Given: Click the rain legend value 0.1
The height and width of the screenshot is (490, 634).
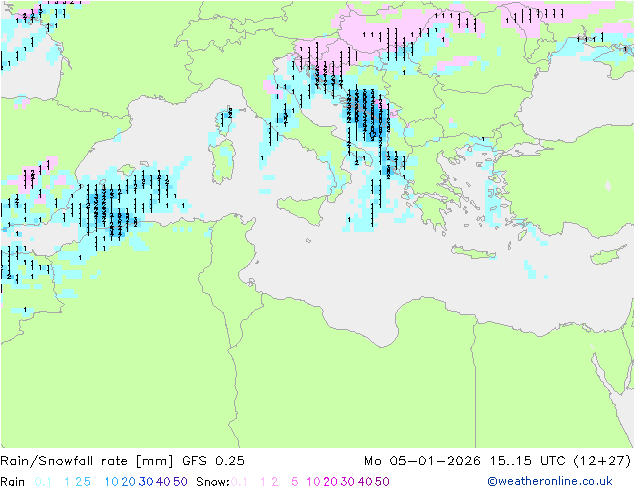Looking at the screenshot, I should pos(43,482).
